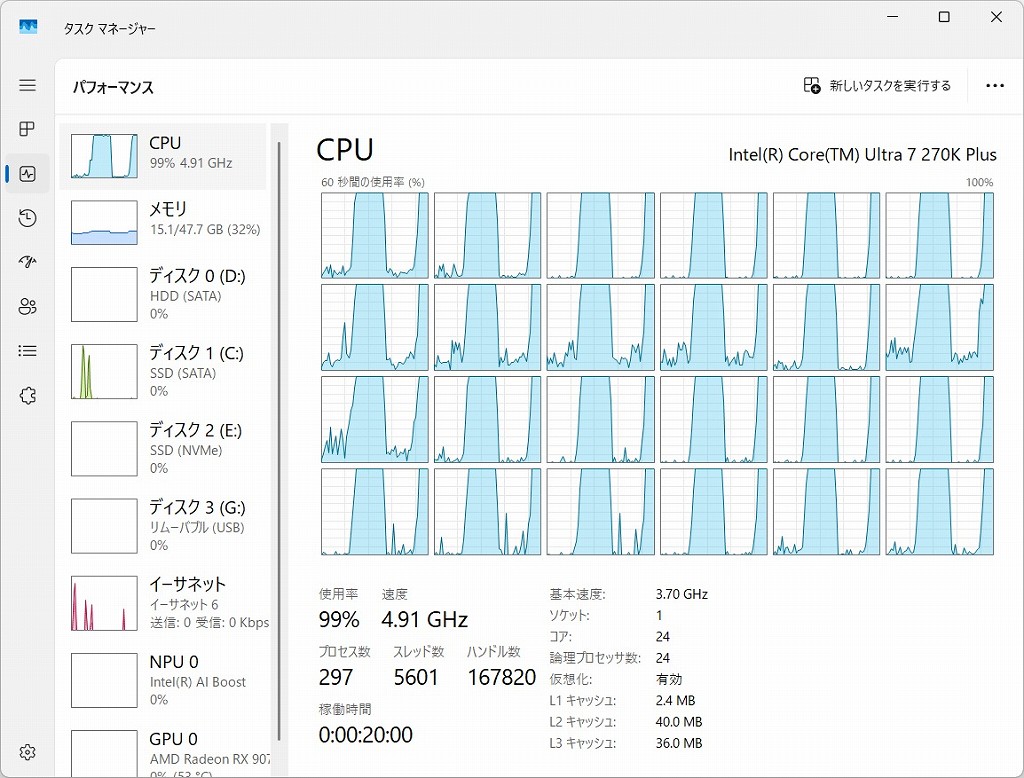1024x778 pixels.
Task: Click the 60 秒間の使用率 (%) label
Action: point(373,182)
